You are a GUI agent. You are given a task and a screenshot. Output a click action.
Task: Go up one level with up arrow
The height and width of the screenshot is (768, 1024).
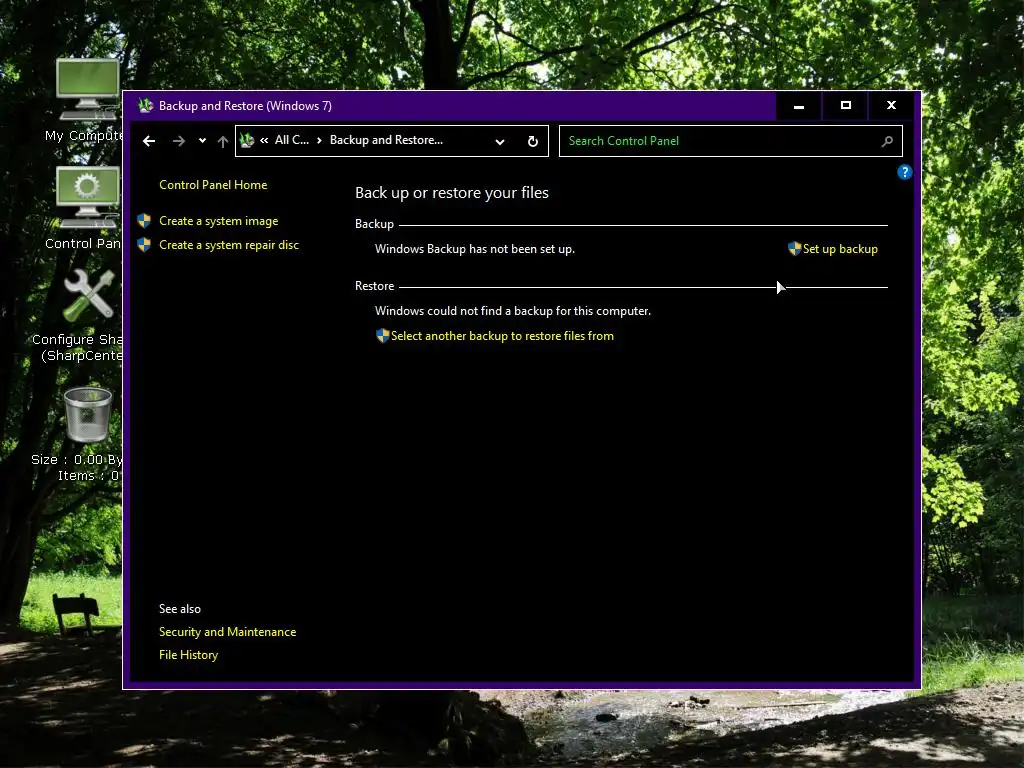coord(223,141)
